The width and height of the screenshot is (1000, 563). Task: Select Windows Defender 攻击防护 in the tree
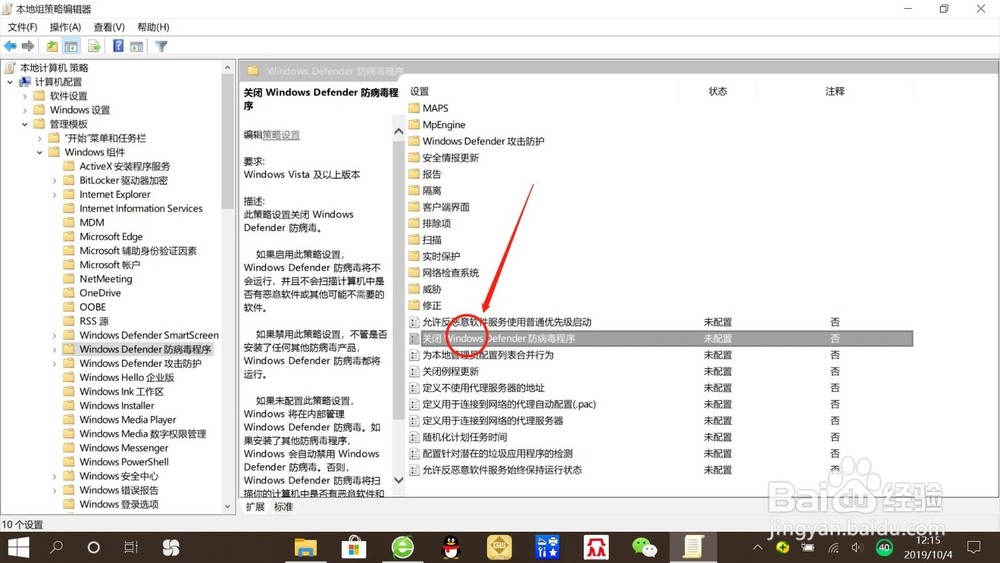click(x=140, y=363)
